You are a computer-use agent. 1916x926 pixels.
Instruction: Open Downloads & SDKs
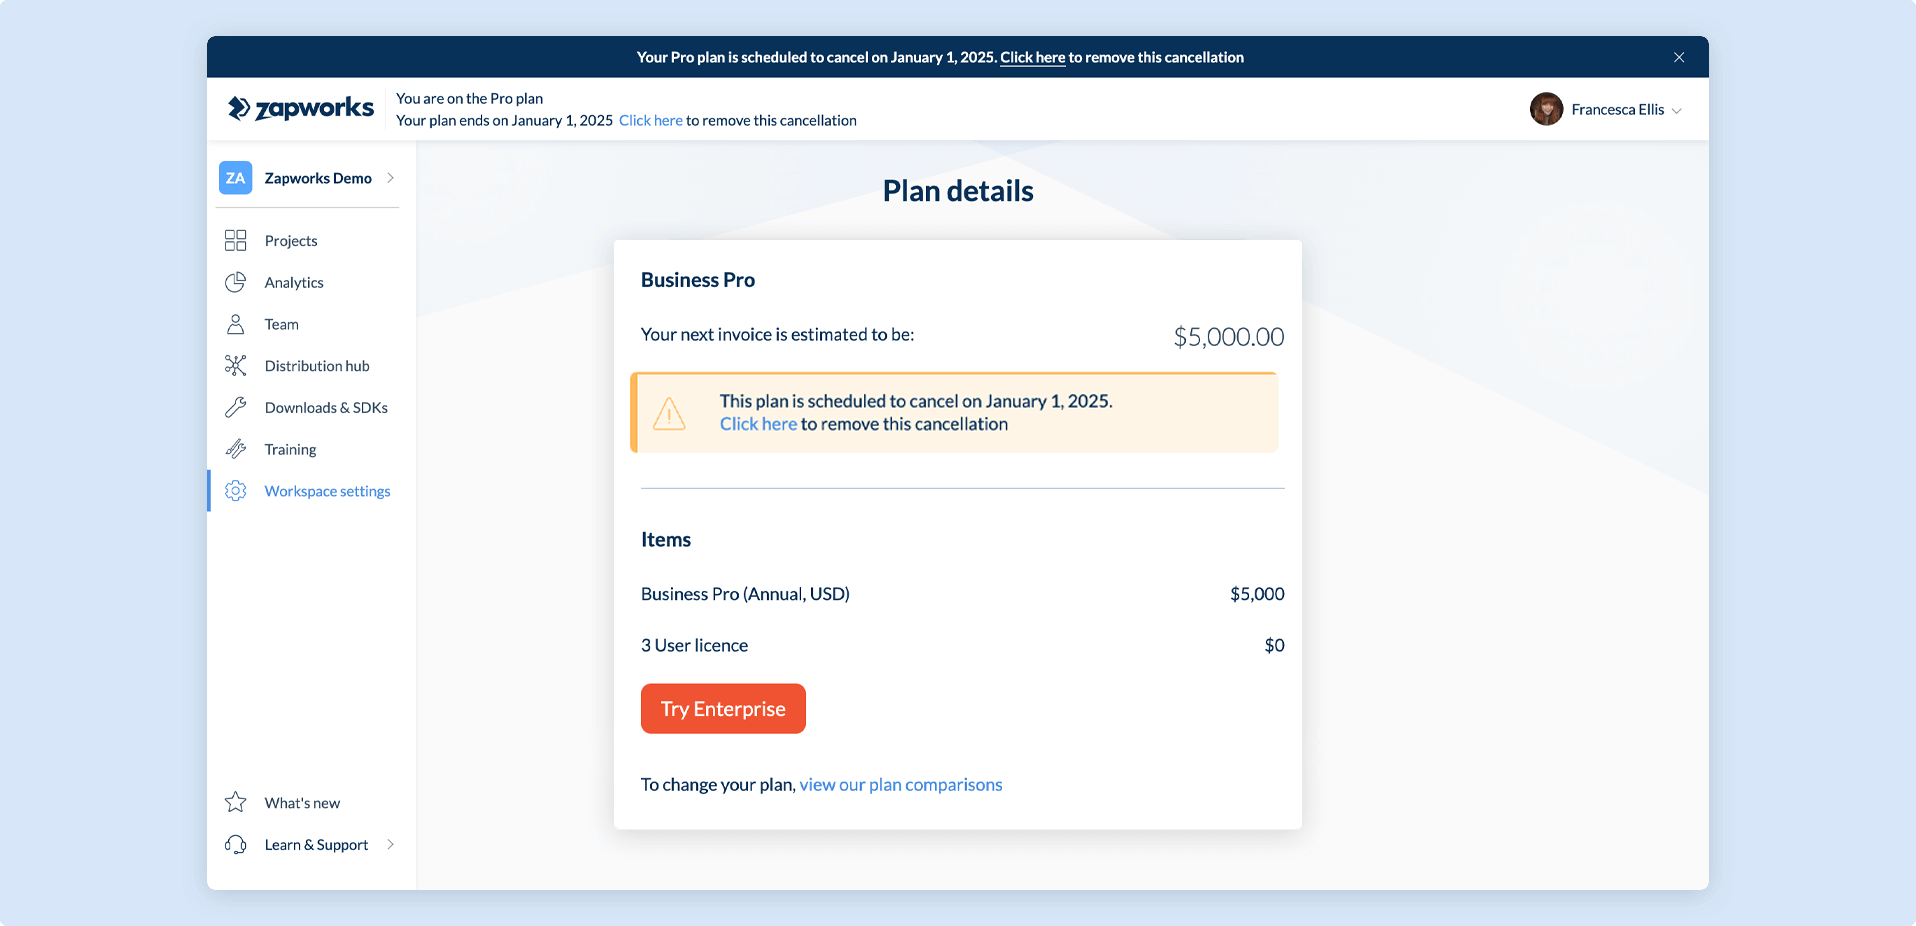(326, 407)
